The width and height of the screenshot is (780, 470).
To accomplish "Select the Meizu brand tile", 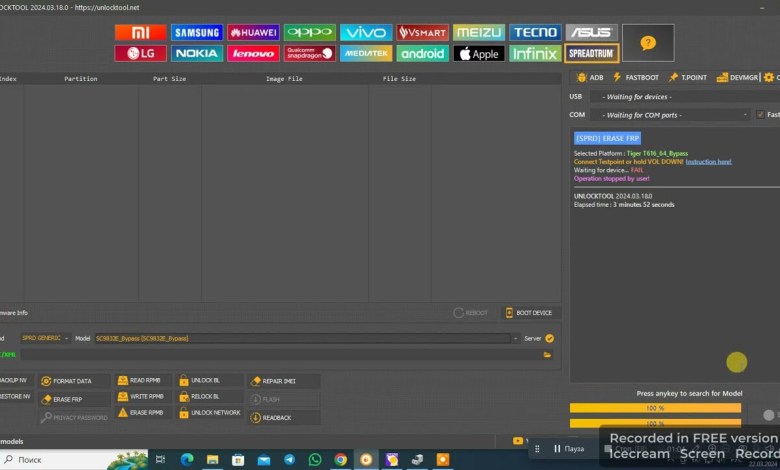I will [x=479, y=32].
